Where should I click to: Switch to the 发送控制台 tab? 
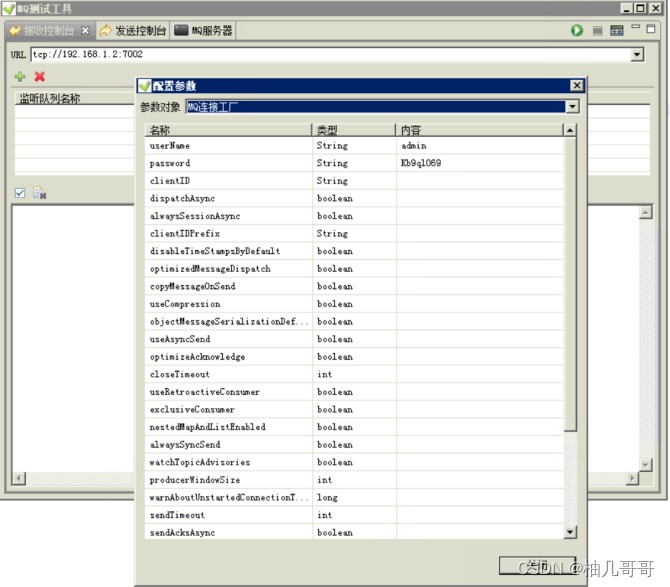pos(133,31)
